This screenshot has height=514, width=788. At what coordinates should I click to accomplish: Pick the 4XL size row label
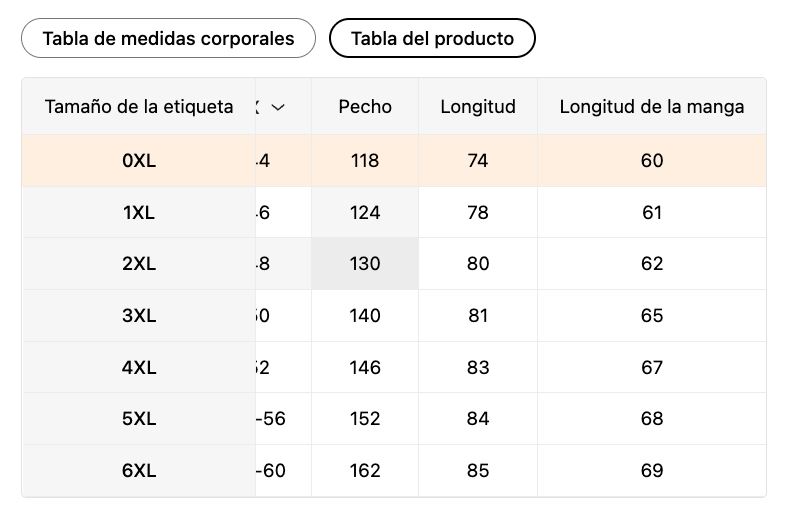(139, 368)
